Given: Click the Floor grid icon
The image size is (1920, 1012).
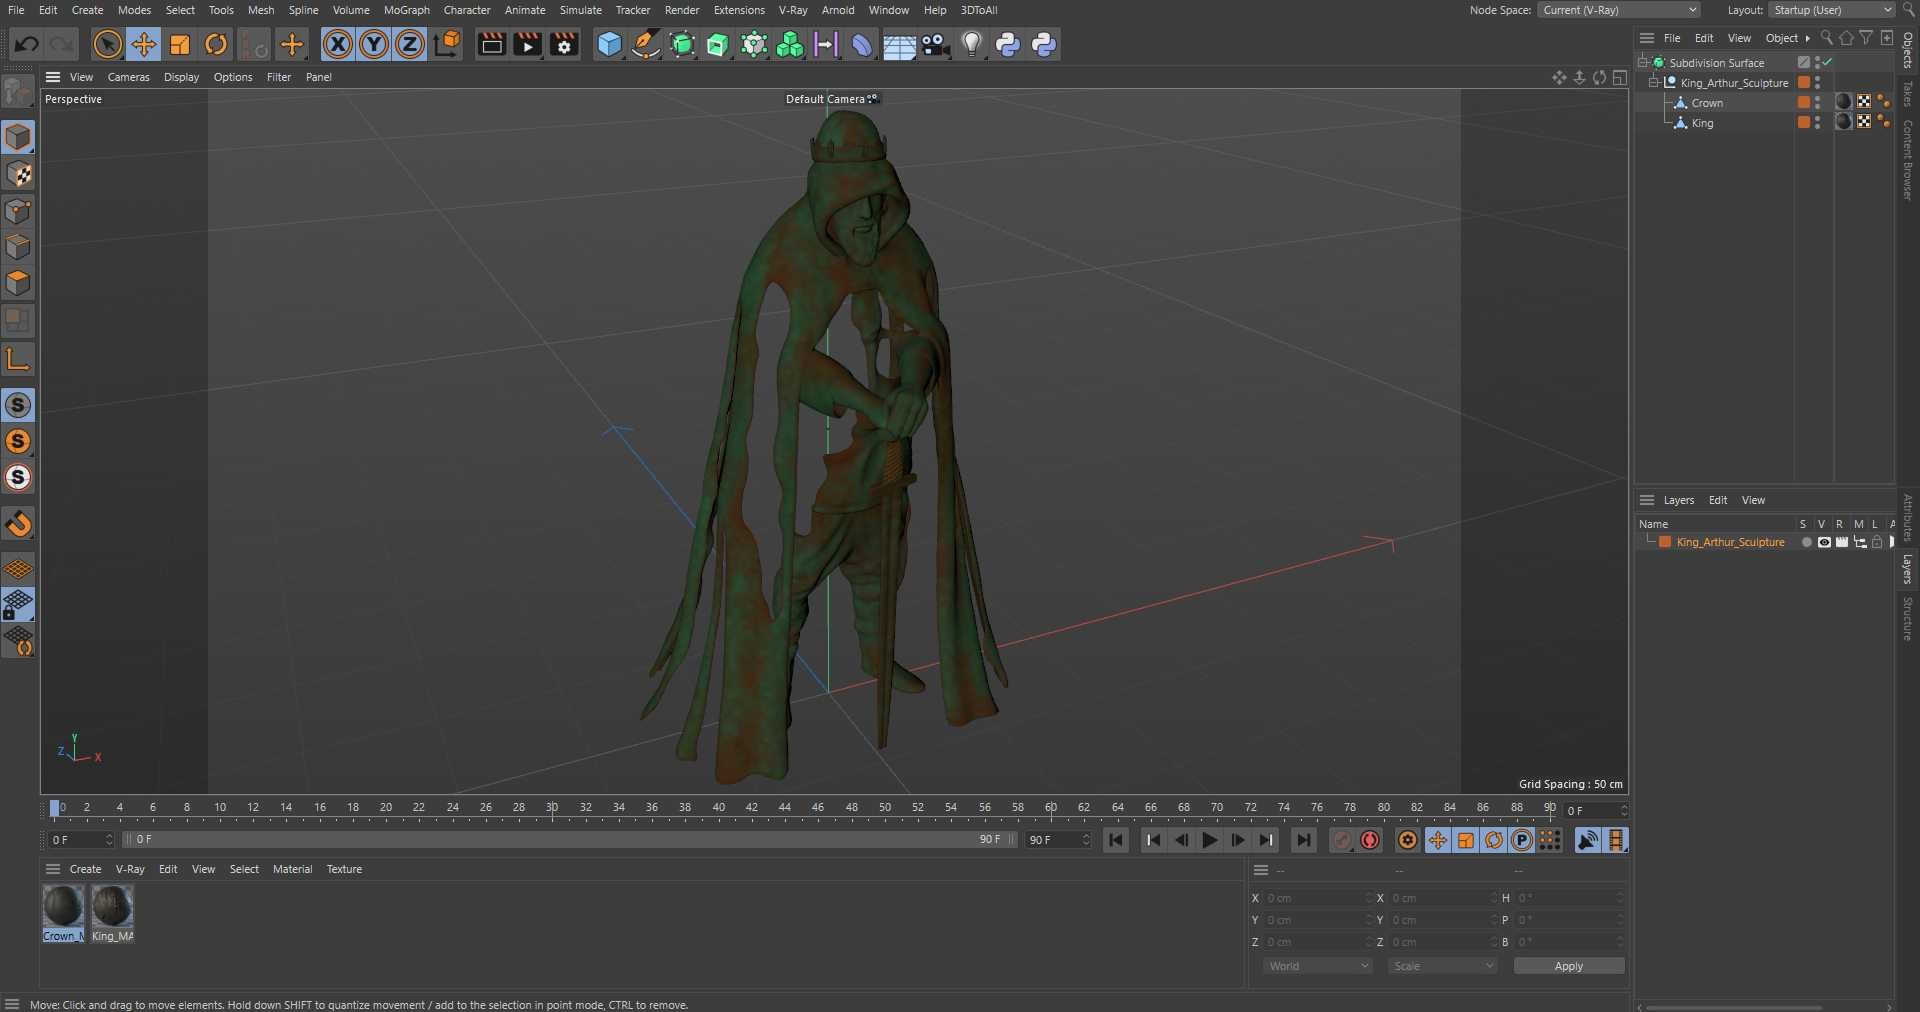Looking at the screenshot, I should [898, 45].
